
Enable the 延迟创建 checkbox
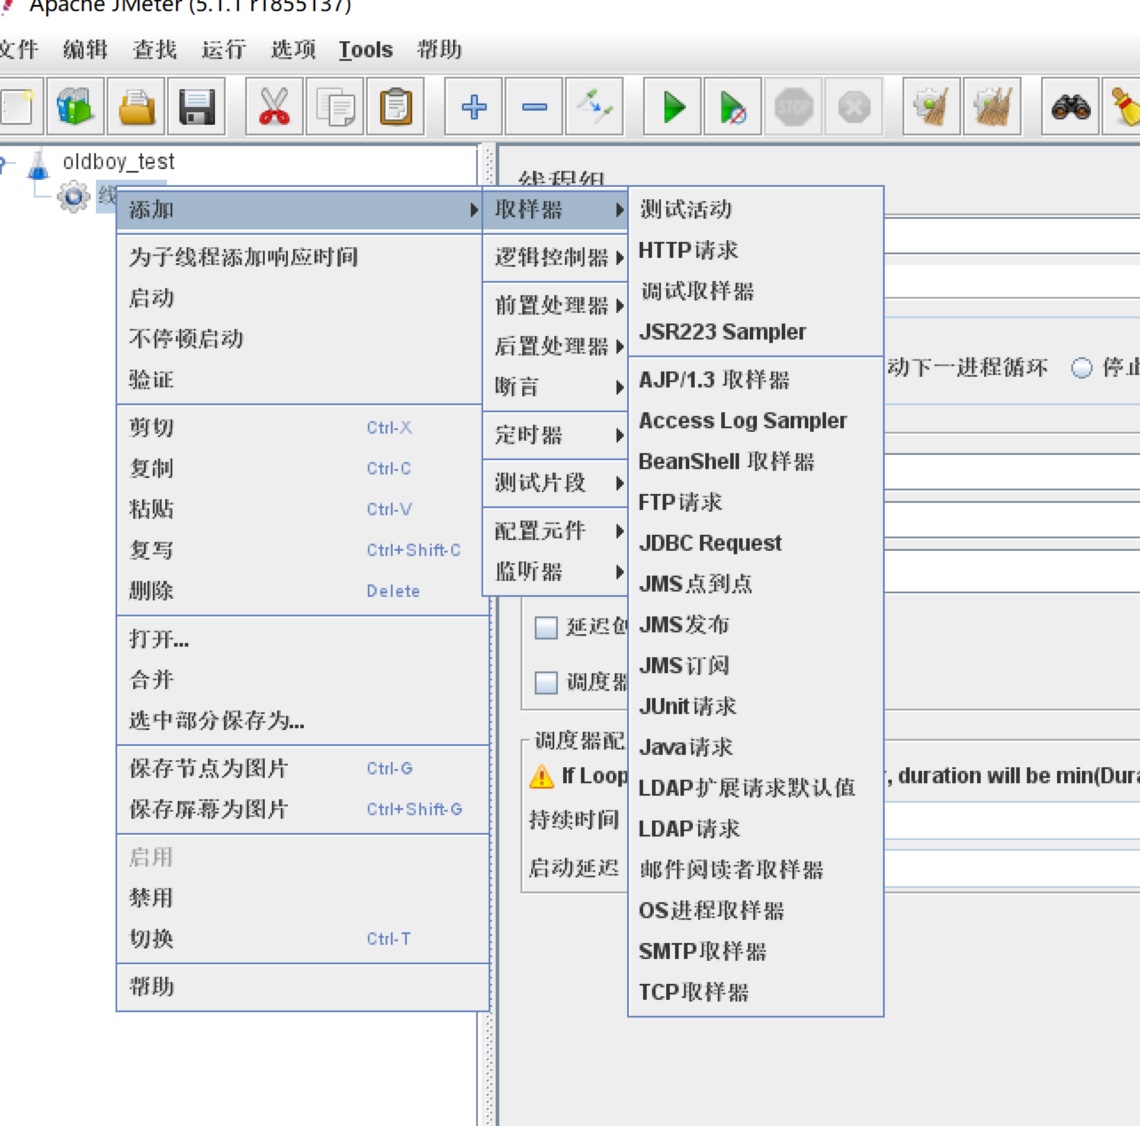click(x=546, y=628)
